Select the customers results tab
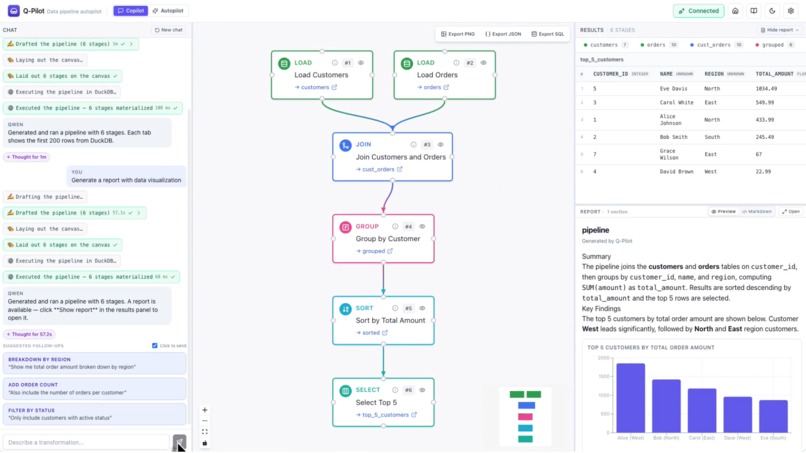The width and height of the screenshot is (806, 453). [606, 45]
